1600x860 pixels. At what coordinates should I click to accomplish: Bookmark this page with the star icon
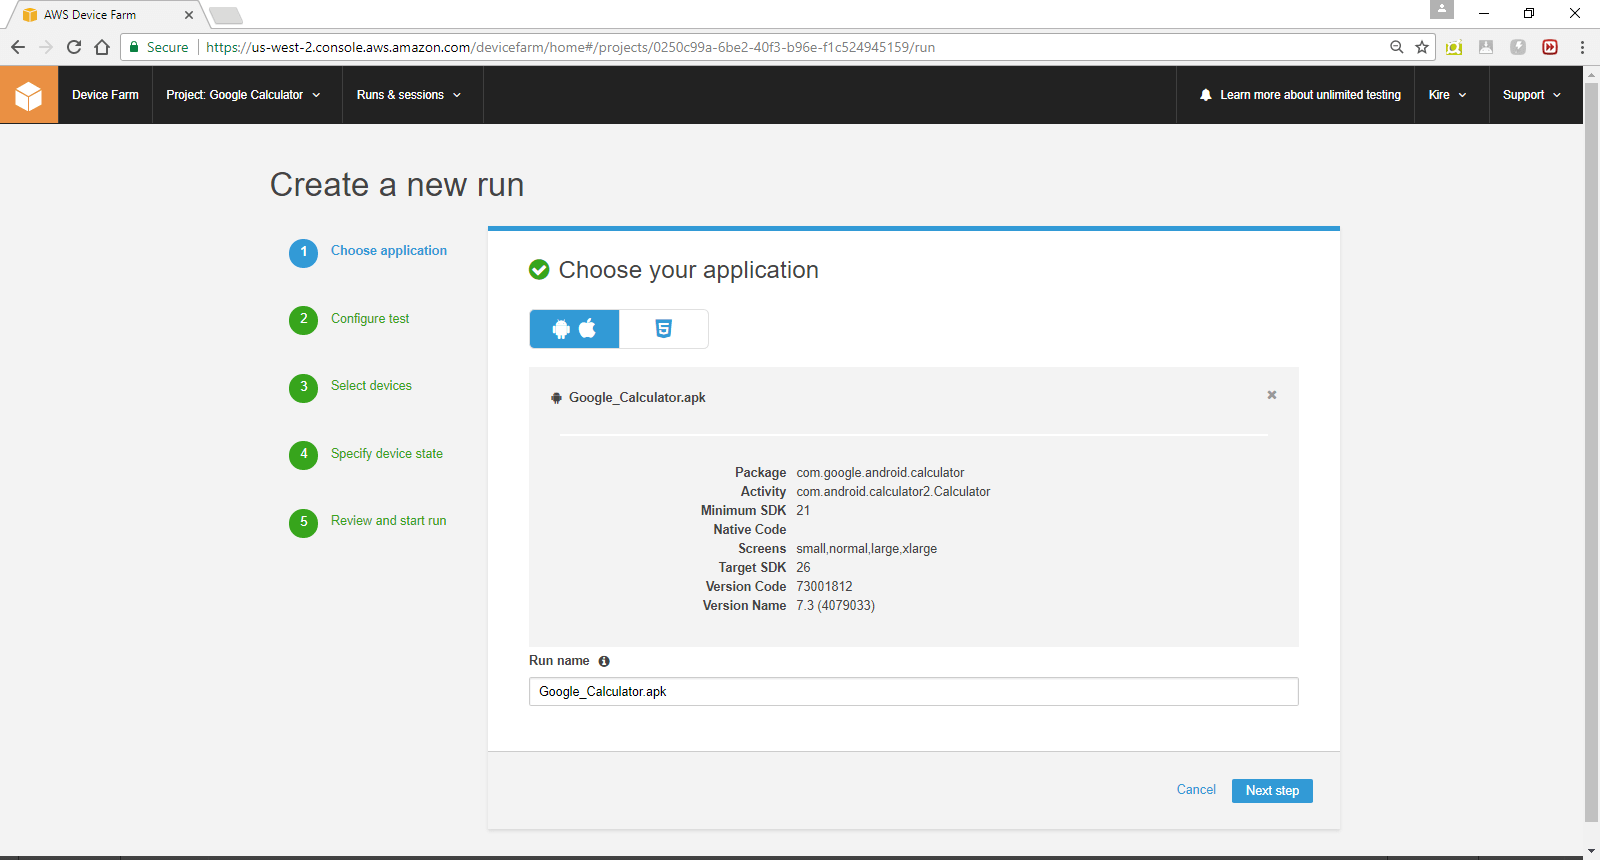(x=1422, y=47)
